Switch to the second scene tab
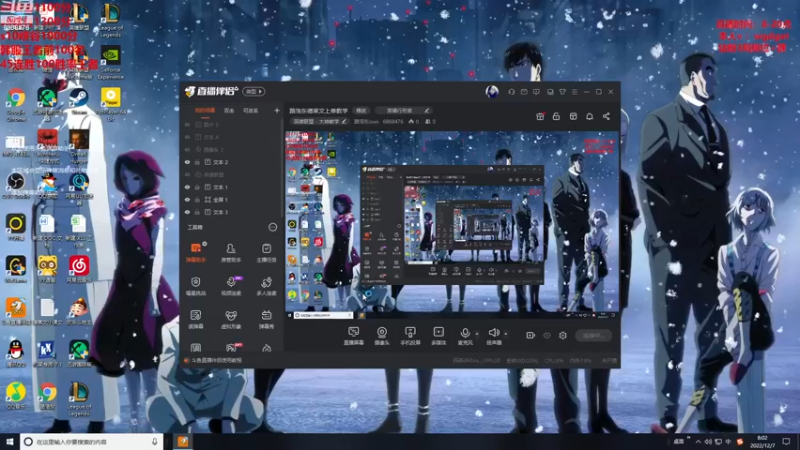The width and height of the screenshot is (800, 450). coord(229,111)
